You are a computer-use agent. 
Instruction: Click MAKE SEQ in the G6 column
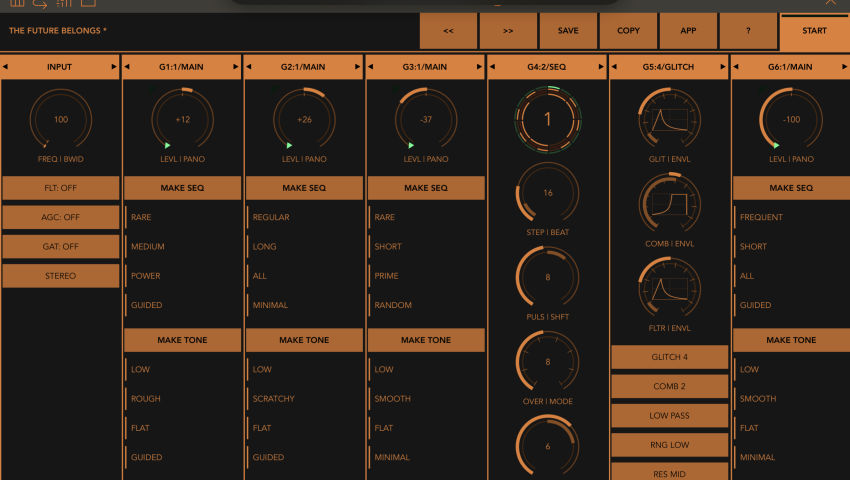791,188
